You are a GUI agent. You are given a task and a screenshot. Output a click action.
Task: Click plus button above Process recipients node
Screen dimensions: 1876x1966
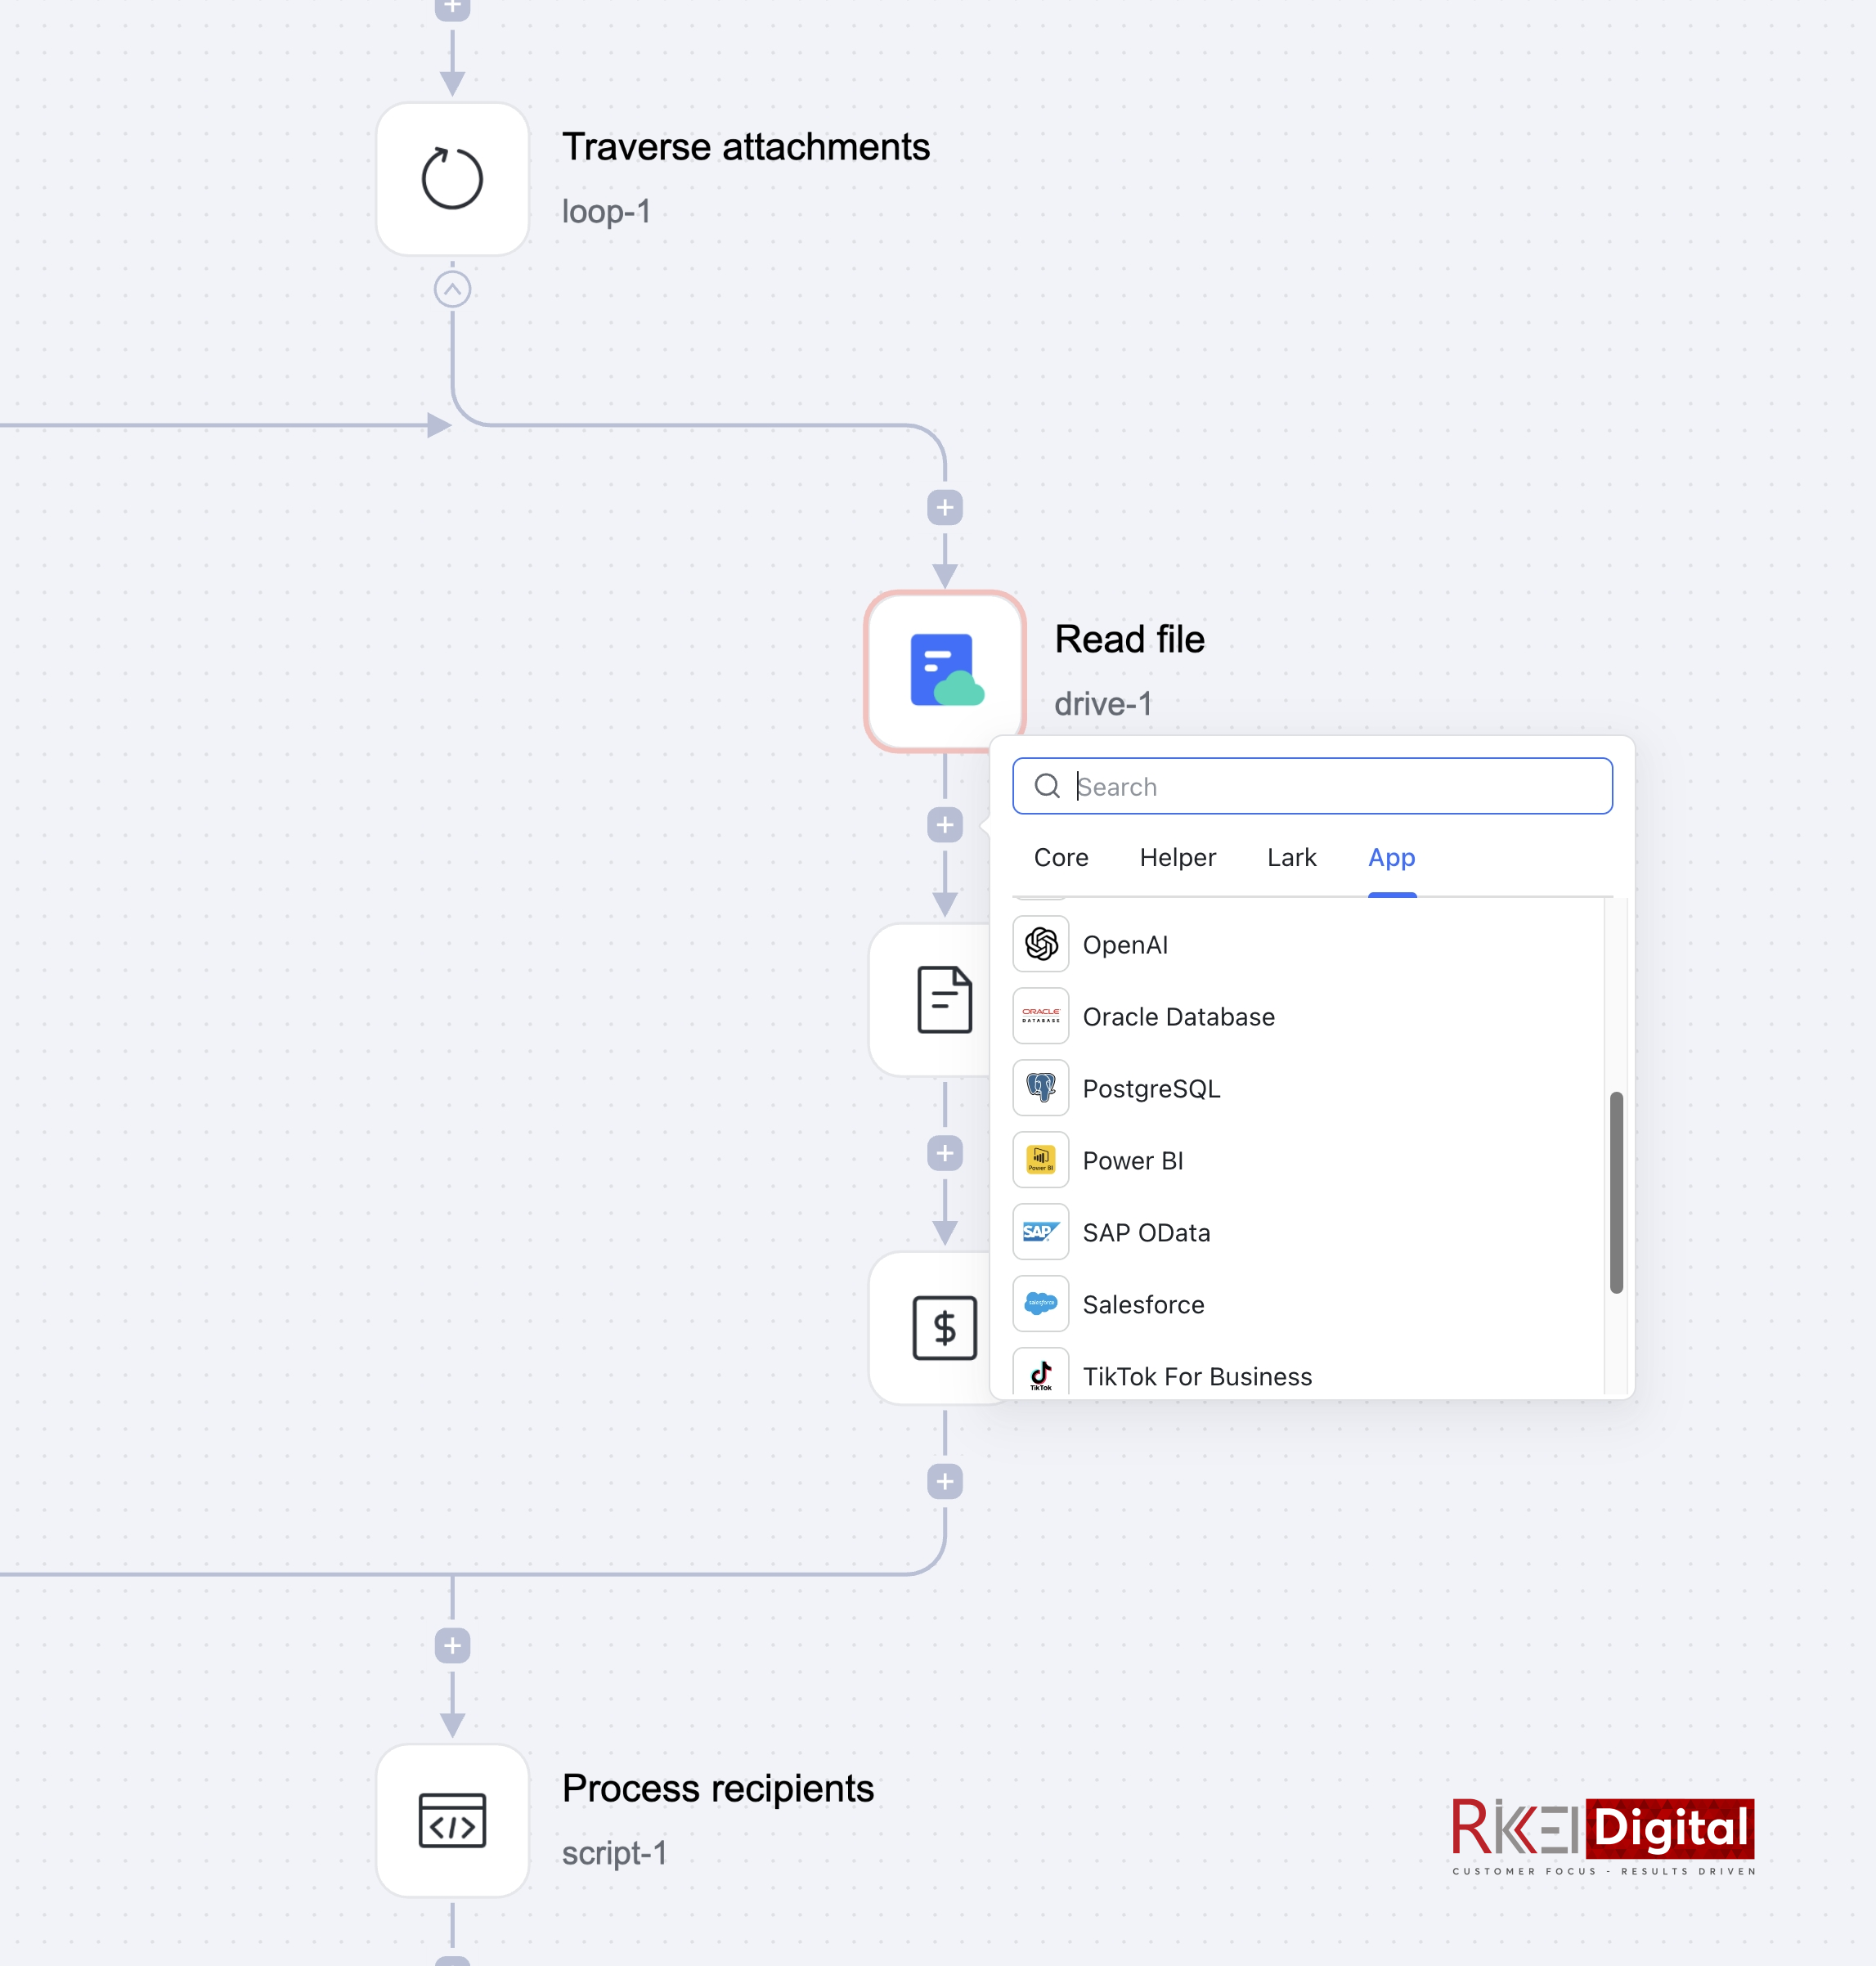click(x=452, y=1645)
